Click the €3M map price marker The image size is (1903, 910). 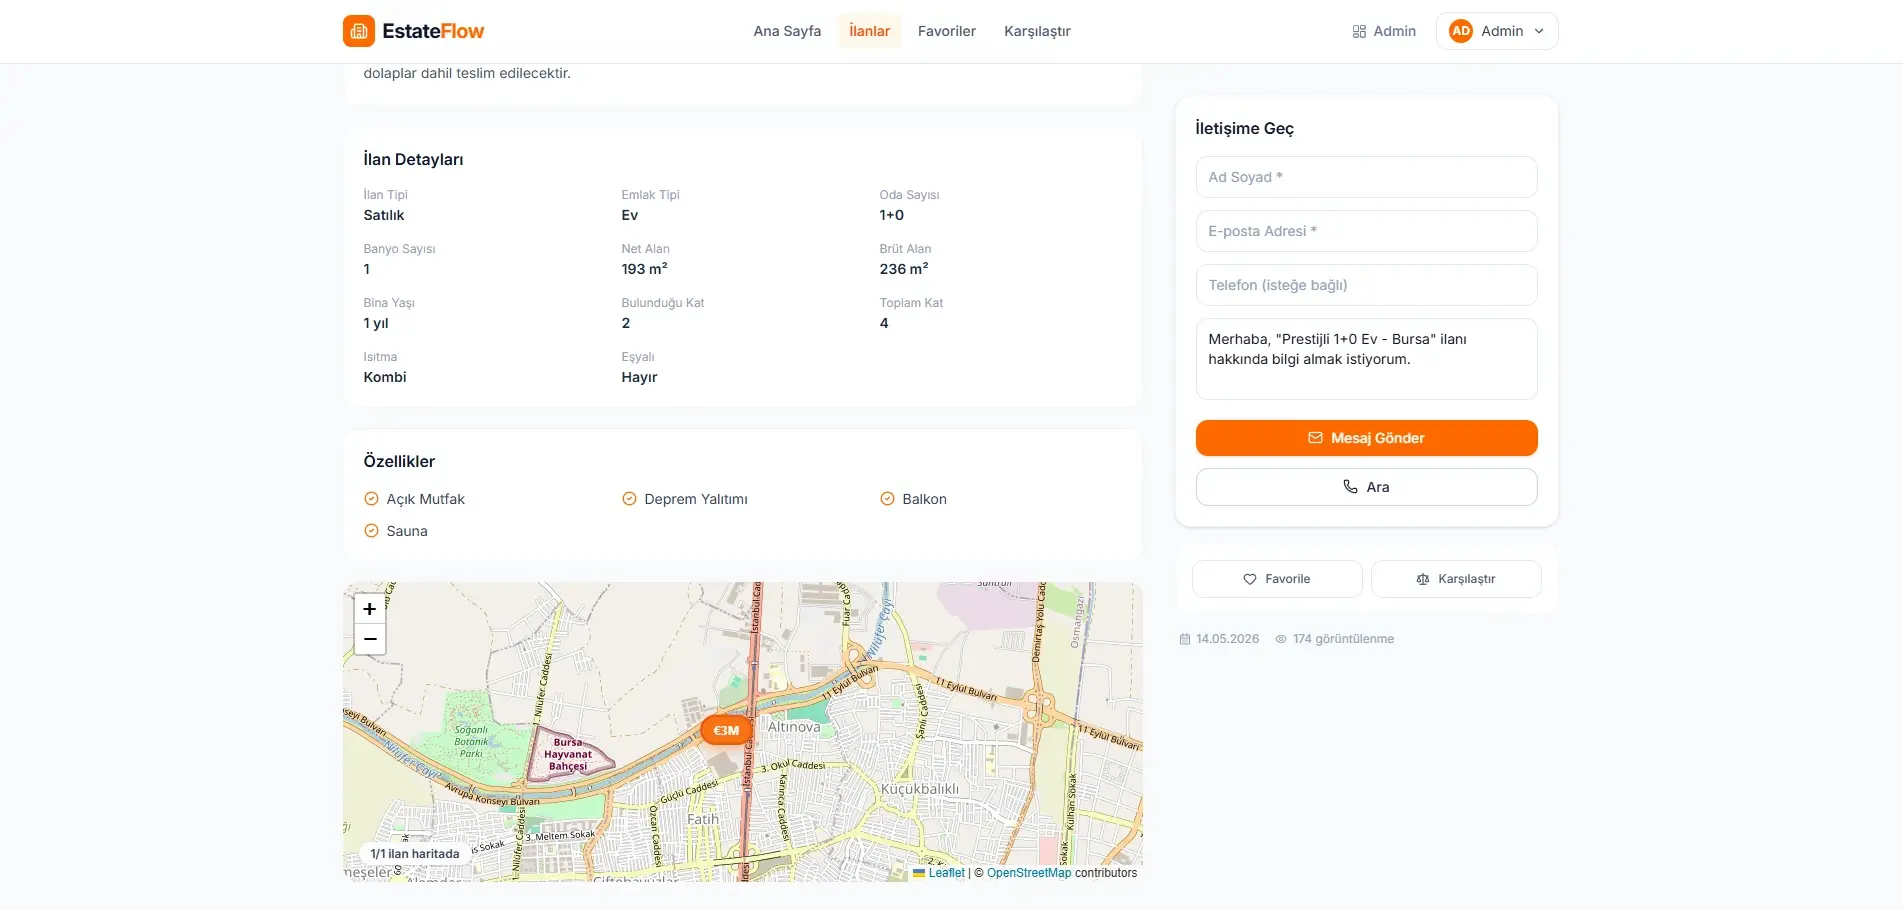[726, 730]
